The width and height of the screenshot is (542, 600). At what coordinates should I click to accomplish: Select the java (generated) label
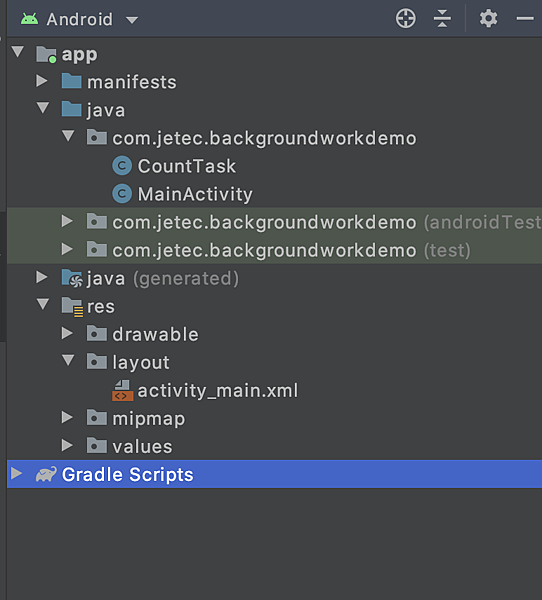[x=163, y=279]
